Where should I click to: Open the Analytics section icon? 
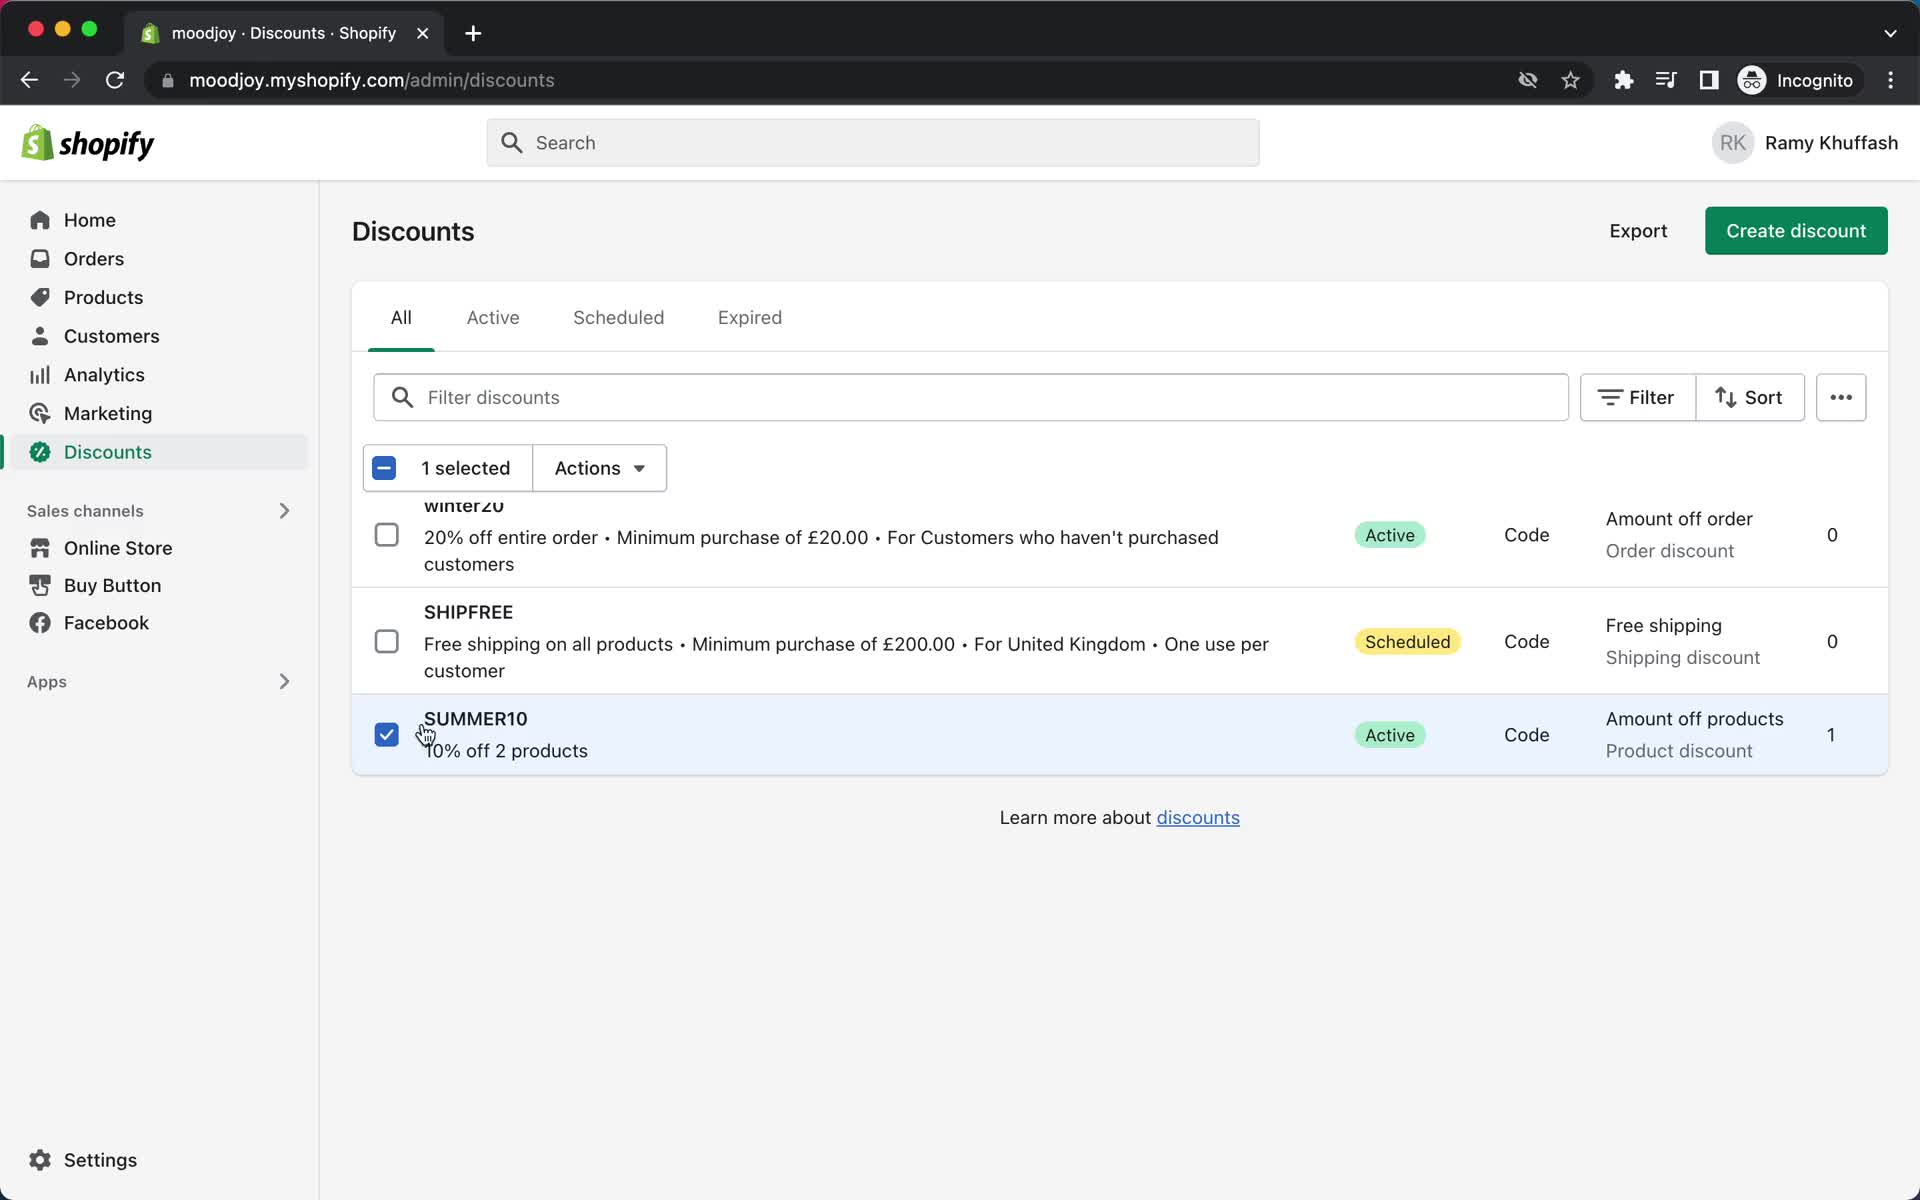(39, 373)
